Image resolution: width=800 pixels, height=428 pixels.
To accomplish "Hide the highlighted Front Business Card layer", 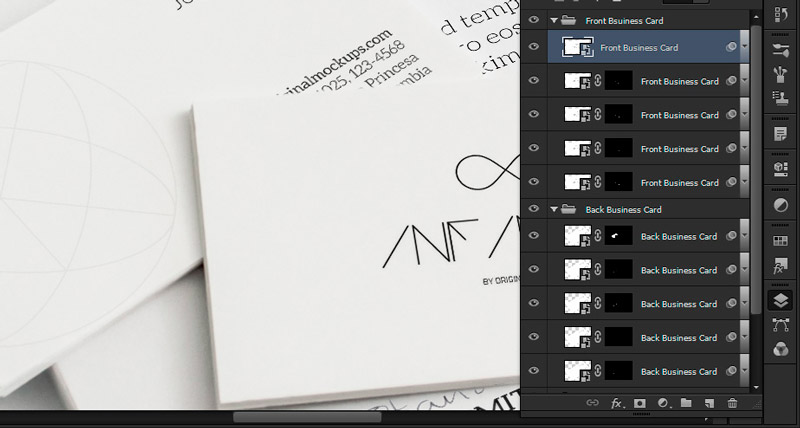I will (x=534, y=46).
